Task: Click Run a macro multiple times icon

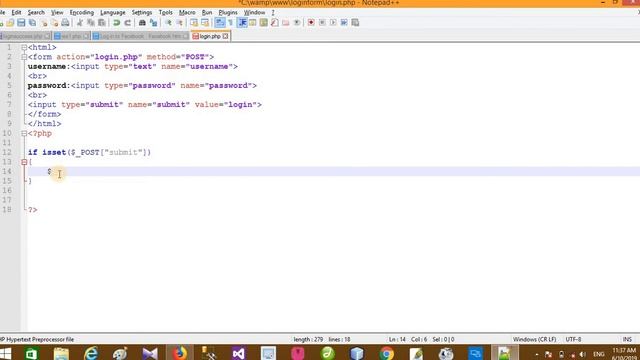Action: [x=344, y=22]
